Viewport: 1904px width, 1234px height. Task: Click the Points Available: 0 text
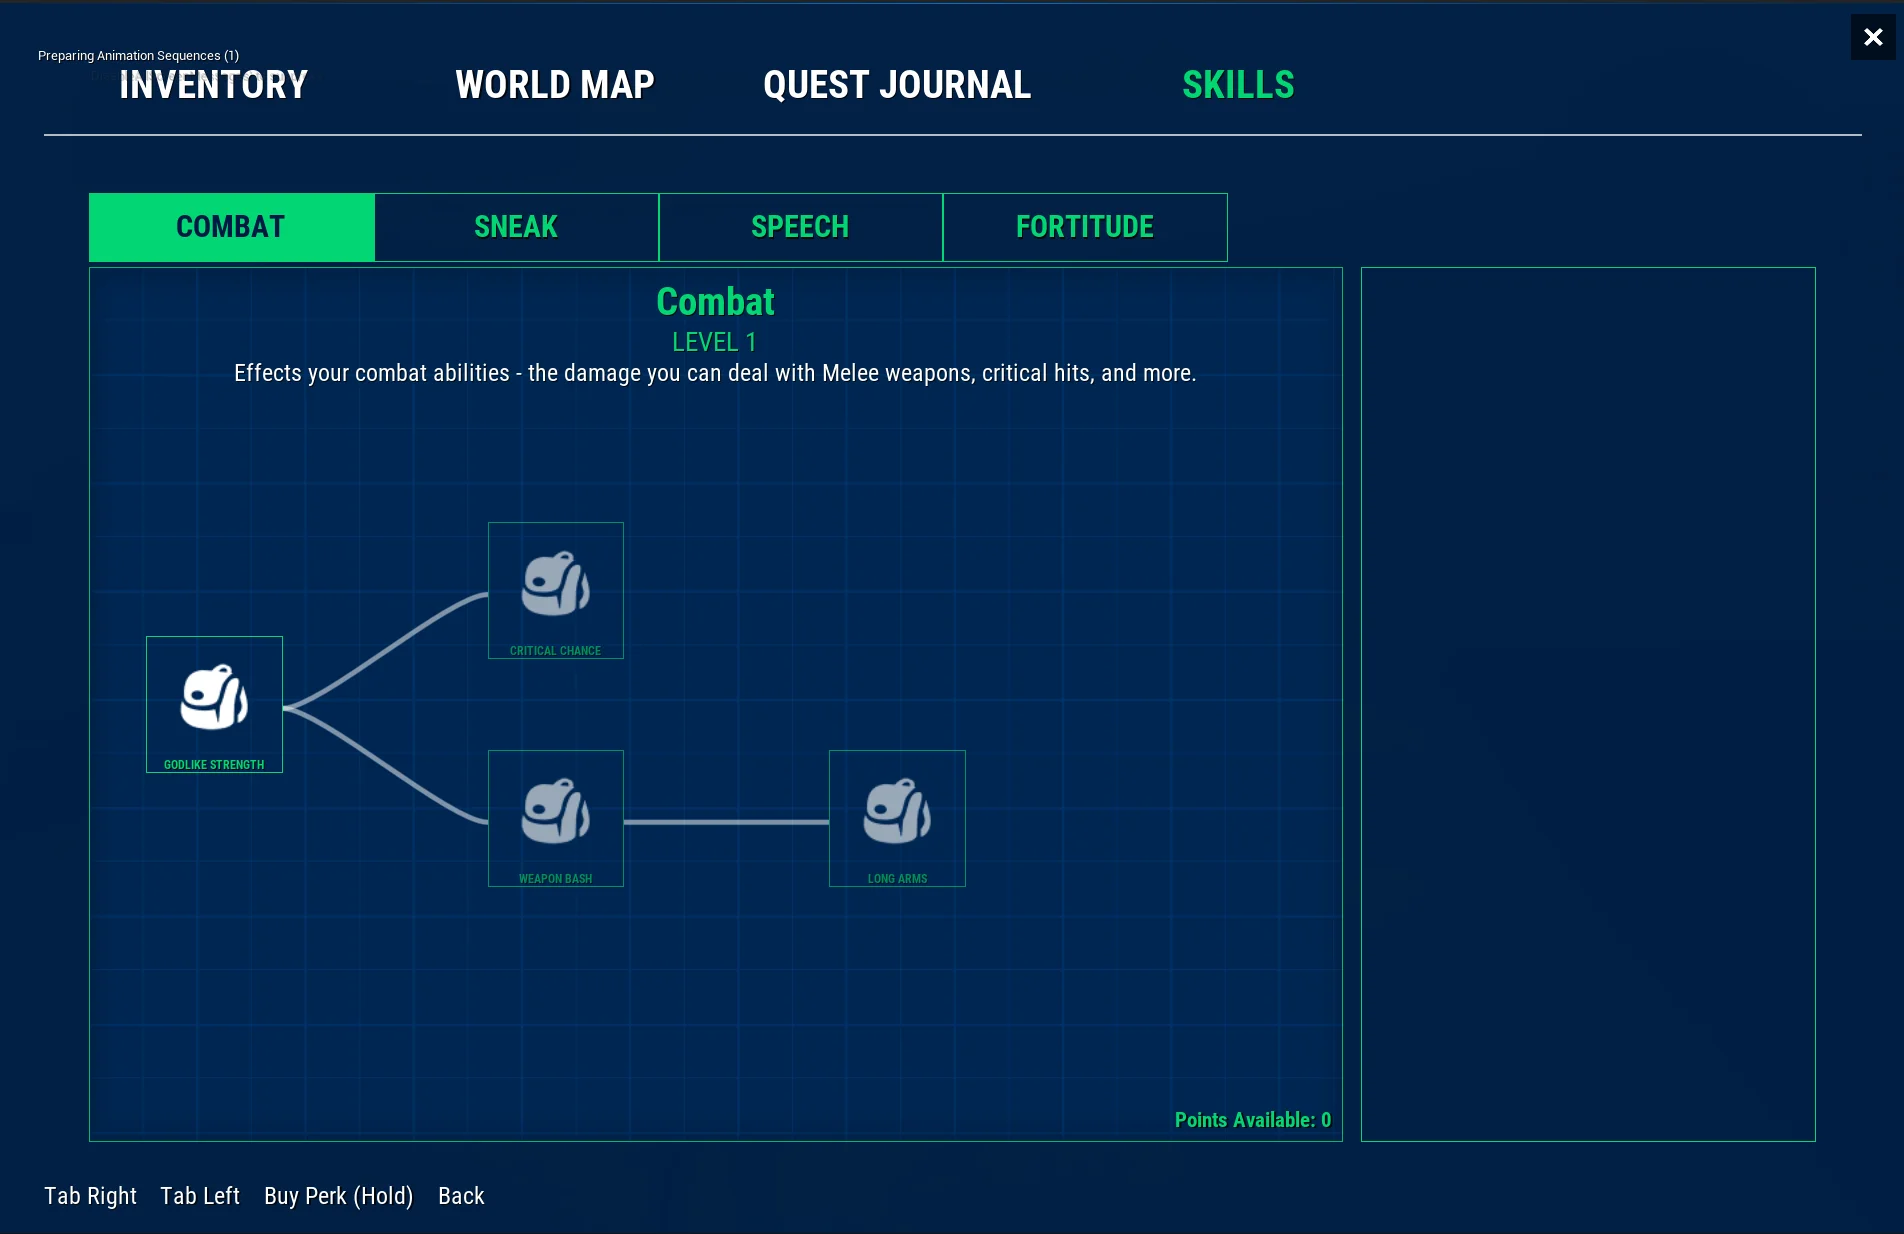pyautogui.click(x=1253, y=1120)
